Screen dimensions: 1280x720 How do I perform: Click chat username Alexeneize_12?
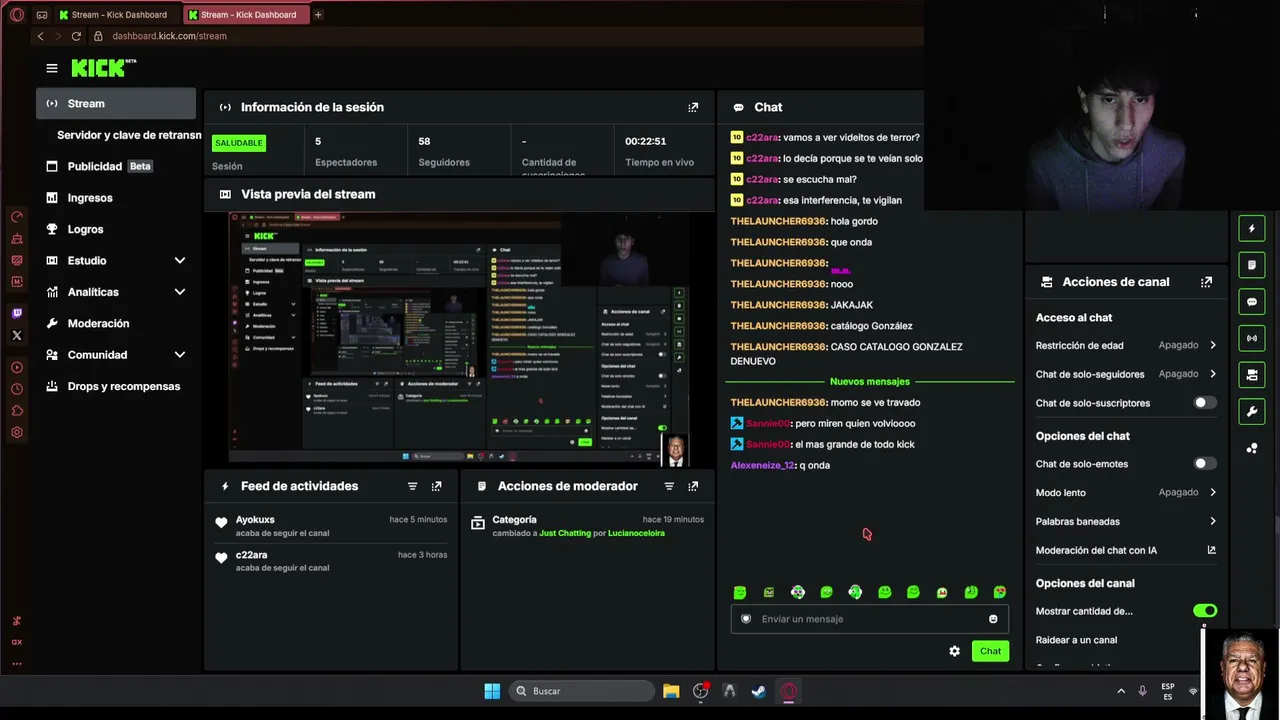pyautogui.click(x=762, y=465)
